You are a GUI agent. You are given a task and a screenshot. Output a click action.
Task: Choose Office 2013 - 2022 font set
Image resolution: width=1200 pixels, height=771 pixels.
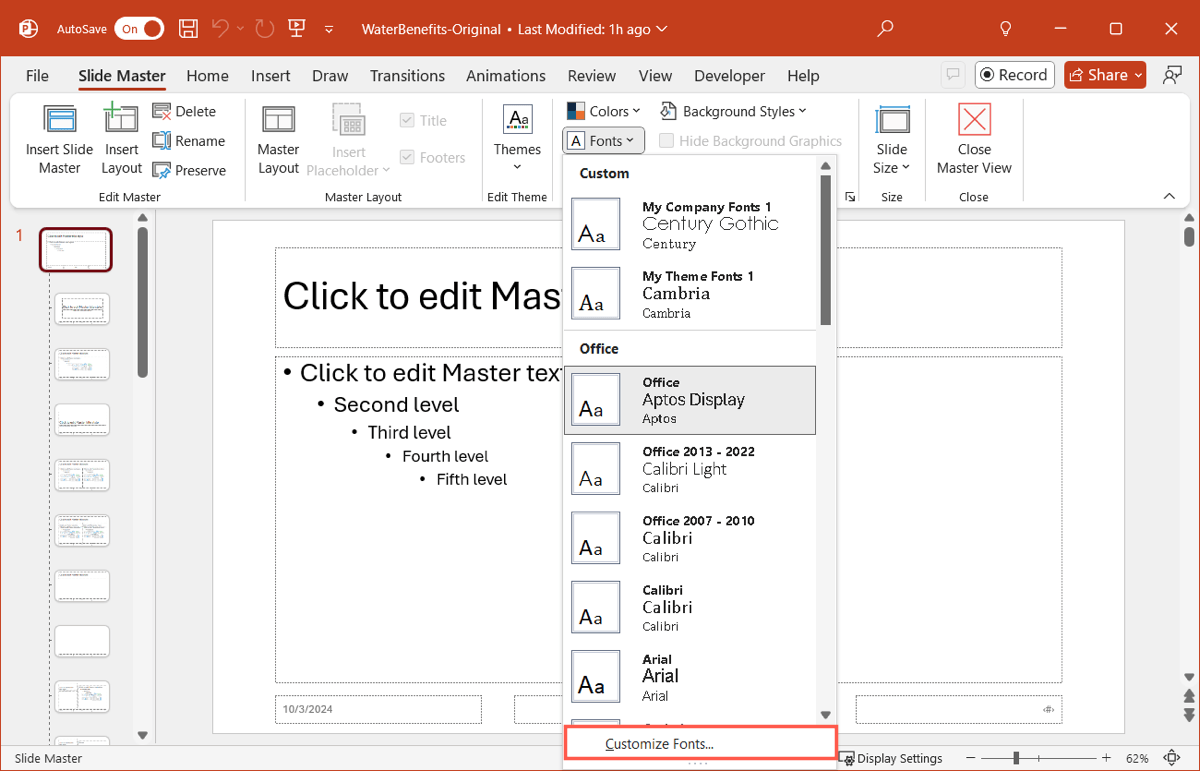pos(690,469)
